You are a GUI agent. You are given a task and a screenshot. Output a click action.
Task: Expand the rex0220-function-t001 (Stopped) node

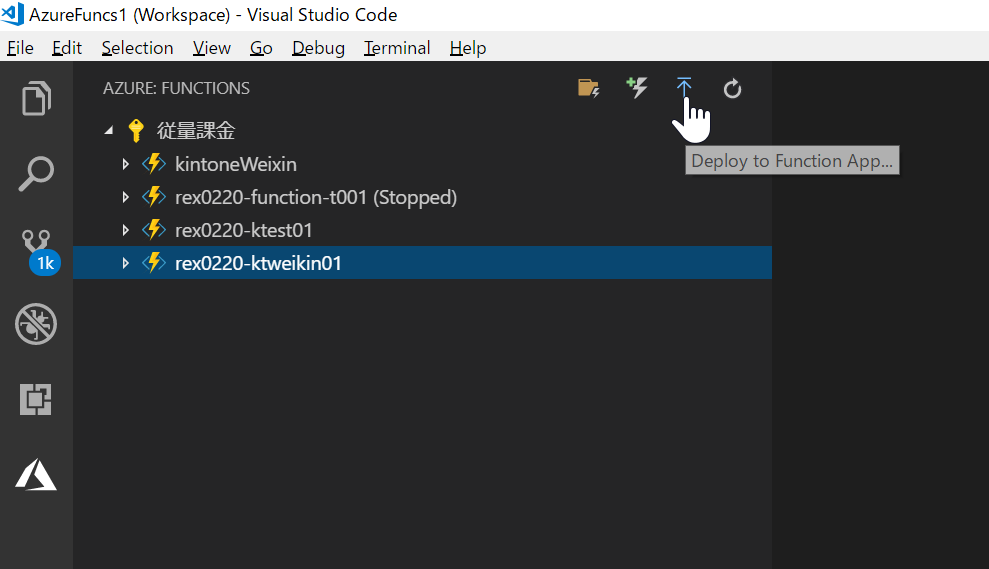pyautogui.click(x=126, y=197)
